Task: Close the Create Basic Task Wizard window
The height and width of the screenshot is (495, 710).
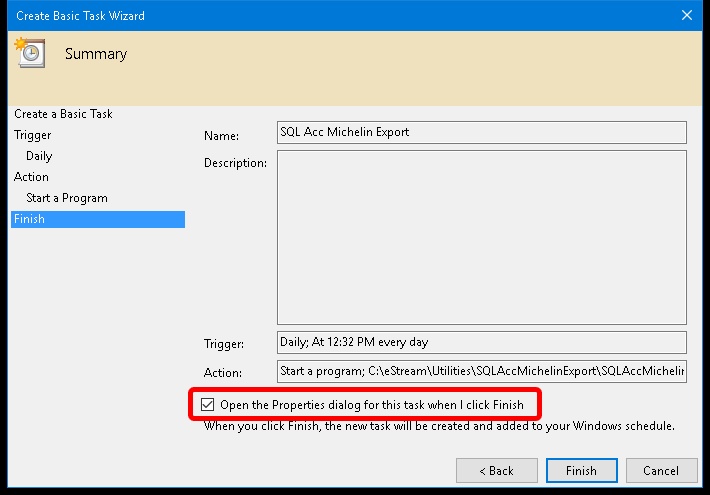Action: (x=687, y=15)
